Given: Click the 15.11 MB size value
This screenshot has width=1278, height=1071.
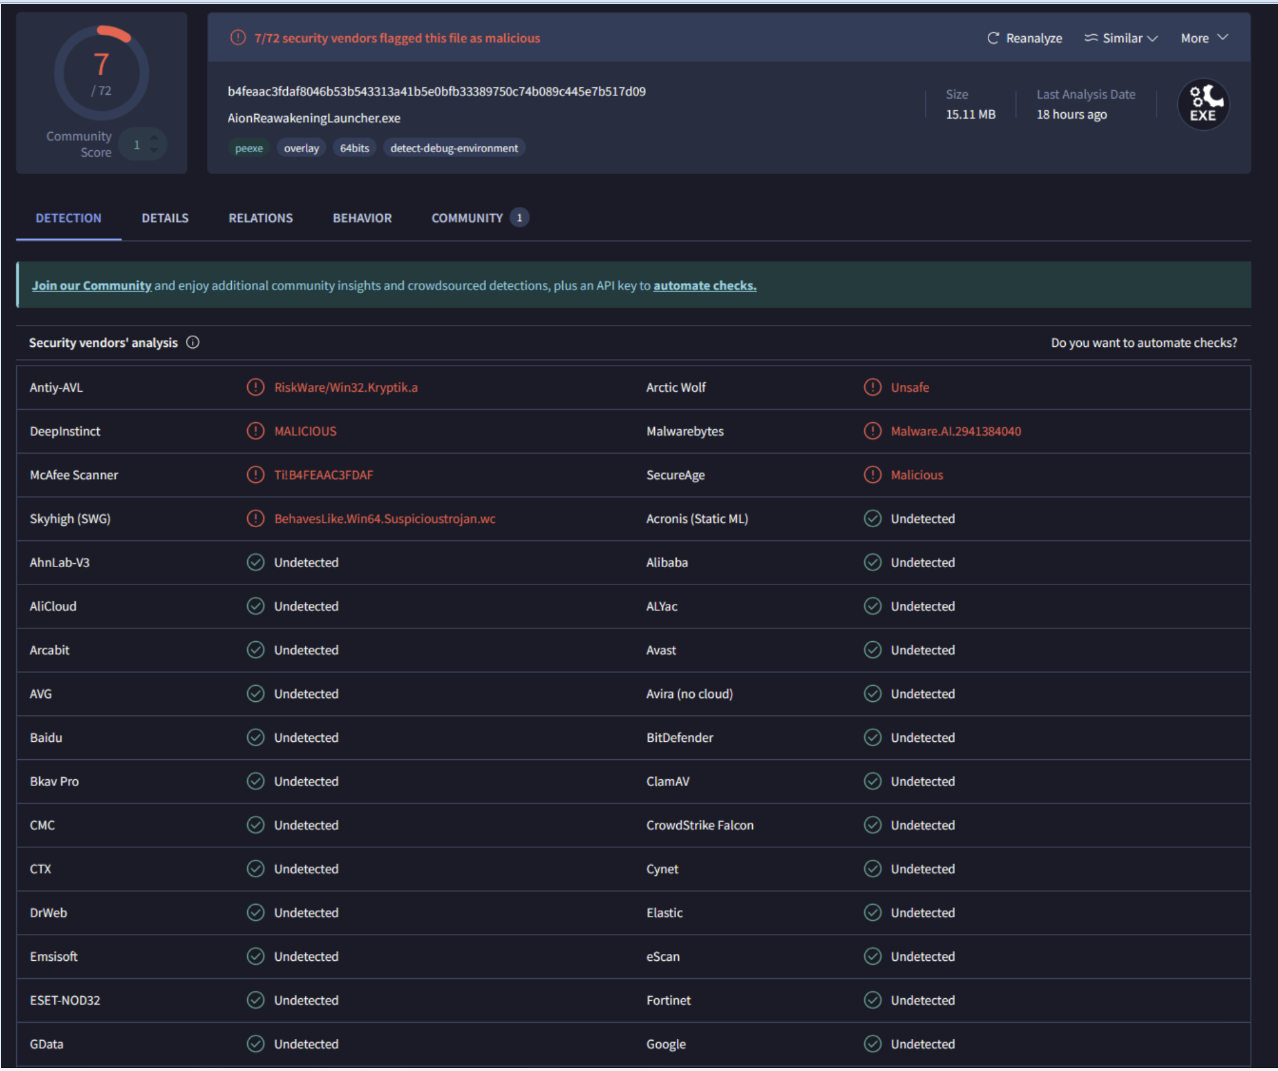Looking at the screenshot, I should coord(971,115).
